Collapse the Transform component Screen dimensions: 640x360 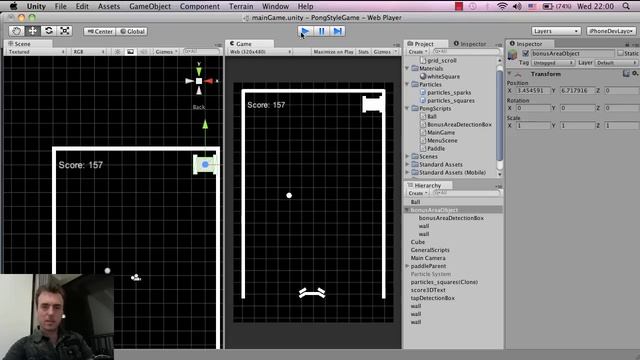pos(509,73)
